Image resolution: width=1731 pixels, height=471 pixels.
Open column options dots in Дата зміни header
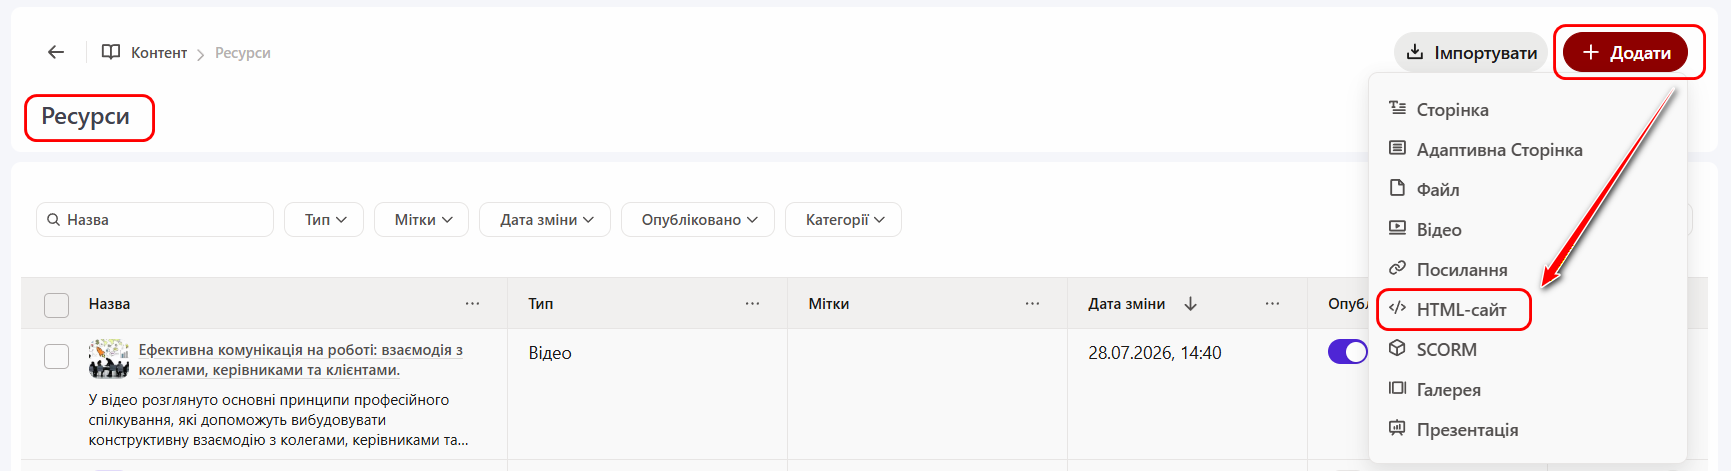point(1272,304)
